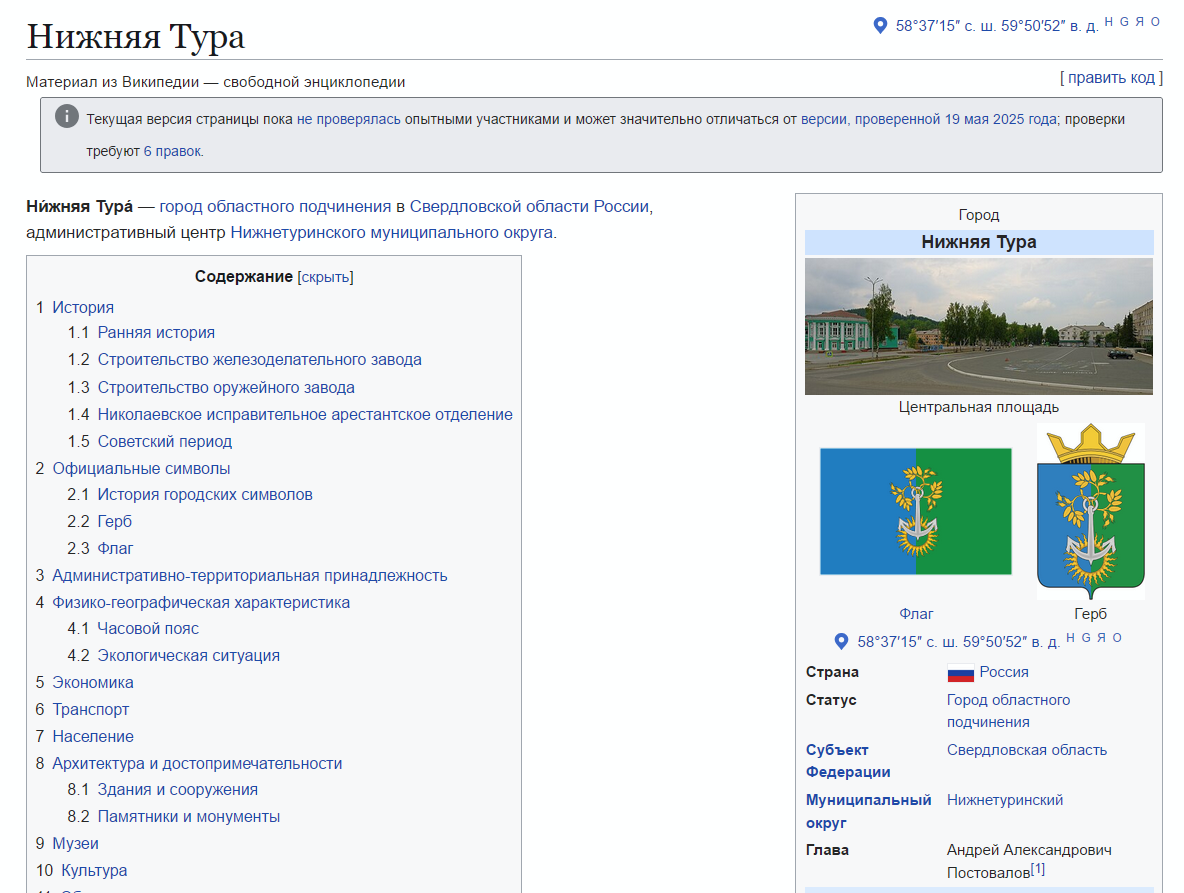Screen dimensions: 1184x893
Task: Click the Я map link in infobox
Action: pyautogui.click(x=1101, y=638)
